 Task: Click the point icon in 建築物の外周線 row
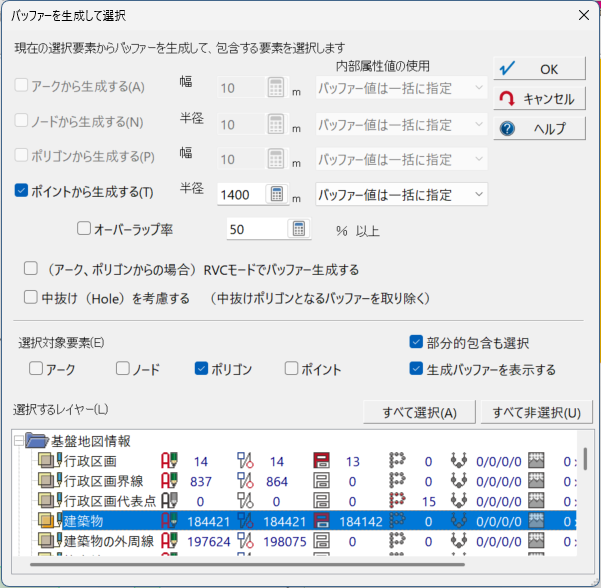pyautogui.click(x=397, y=541)
